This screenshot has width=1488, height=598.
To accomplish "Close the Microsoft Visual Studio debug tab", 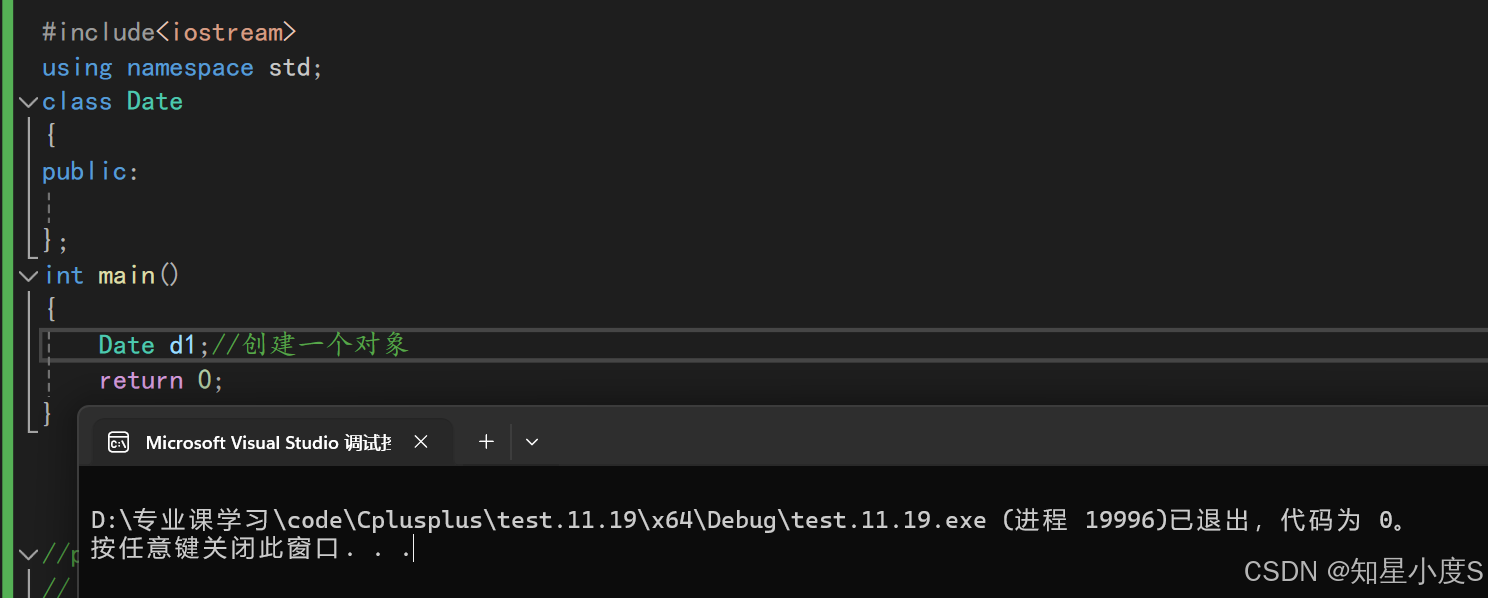I will [x=421, y=442].
